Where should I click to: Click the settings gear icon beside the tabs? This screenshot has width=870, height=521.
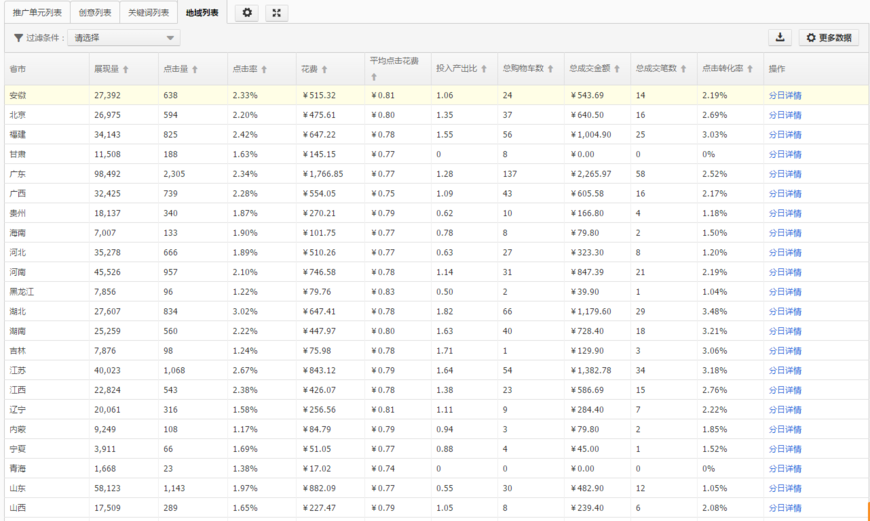[247, 13]
